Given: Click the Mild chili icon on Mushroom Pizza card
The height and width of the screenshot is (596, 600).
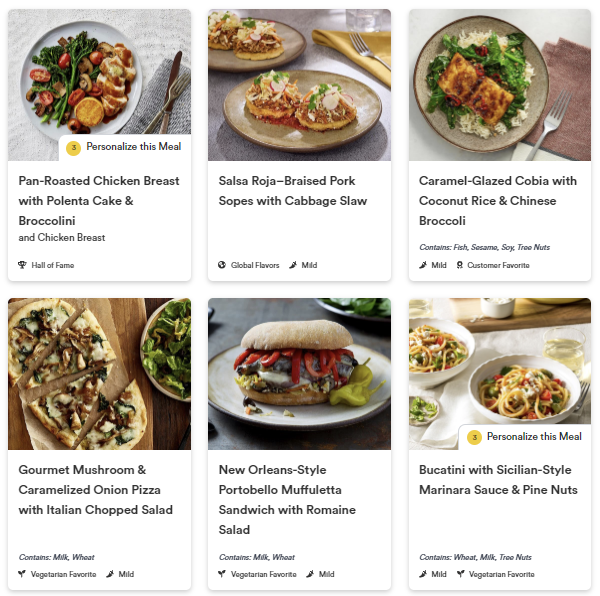Looking at the screenshot, I should 110,574.
